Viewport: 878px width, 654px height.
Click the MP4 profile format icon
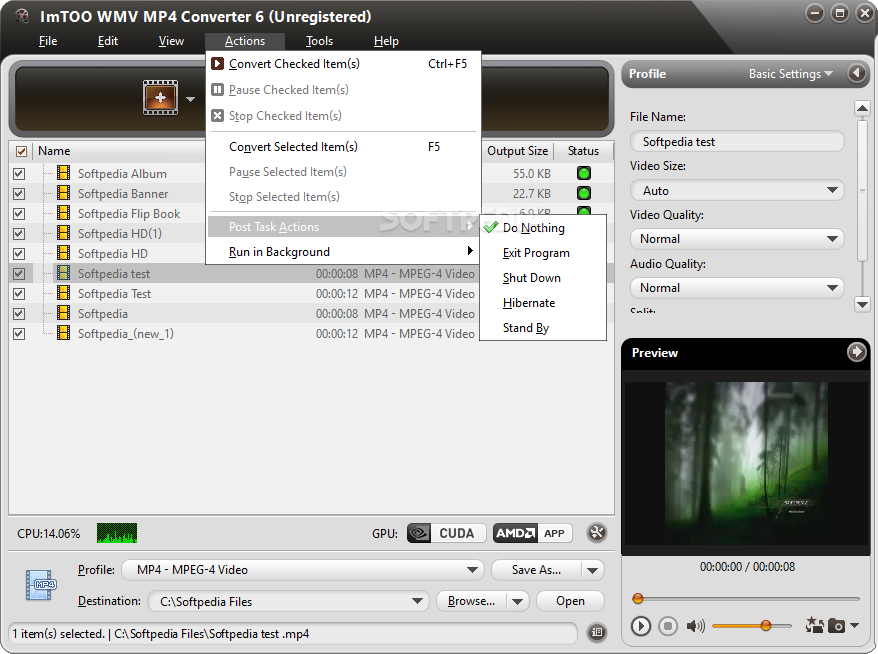pyautogui.click(x=40, y=585)
